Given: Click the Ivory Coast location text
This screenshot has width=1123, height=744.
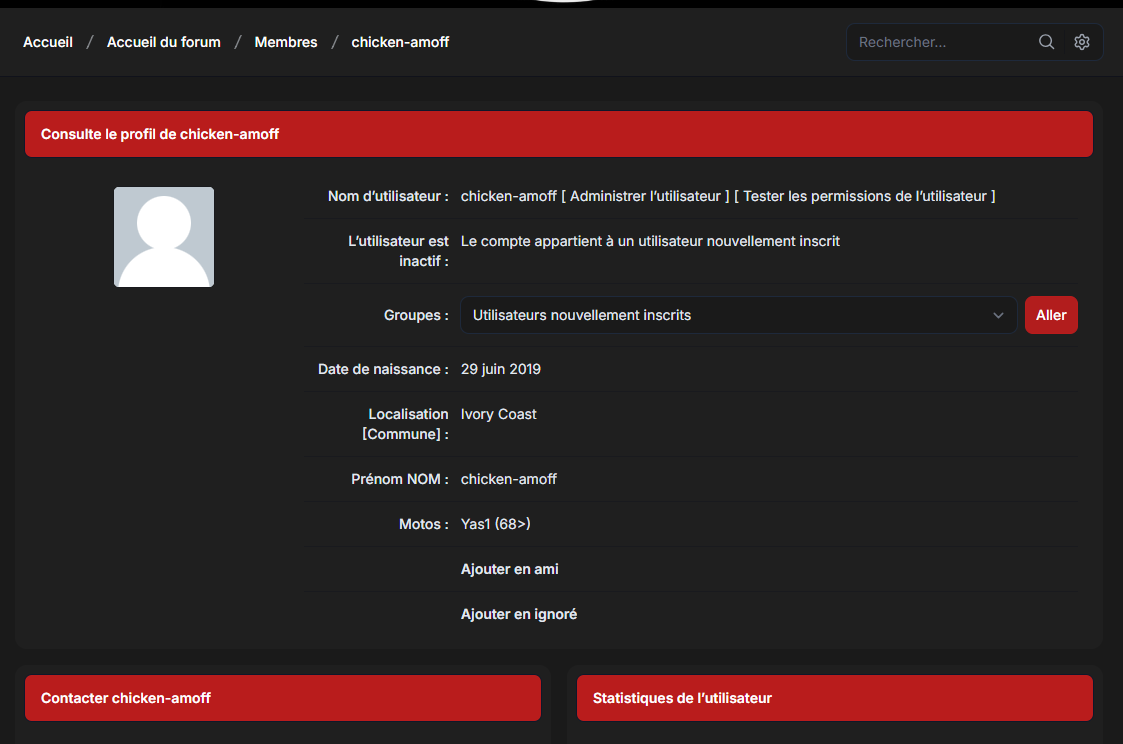Looking at the screenshot, I should [498, 415].
